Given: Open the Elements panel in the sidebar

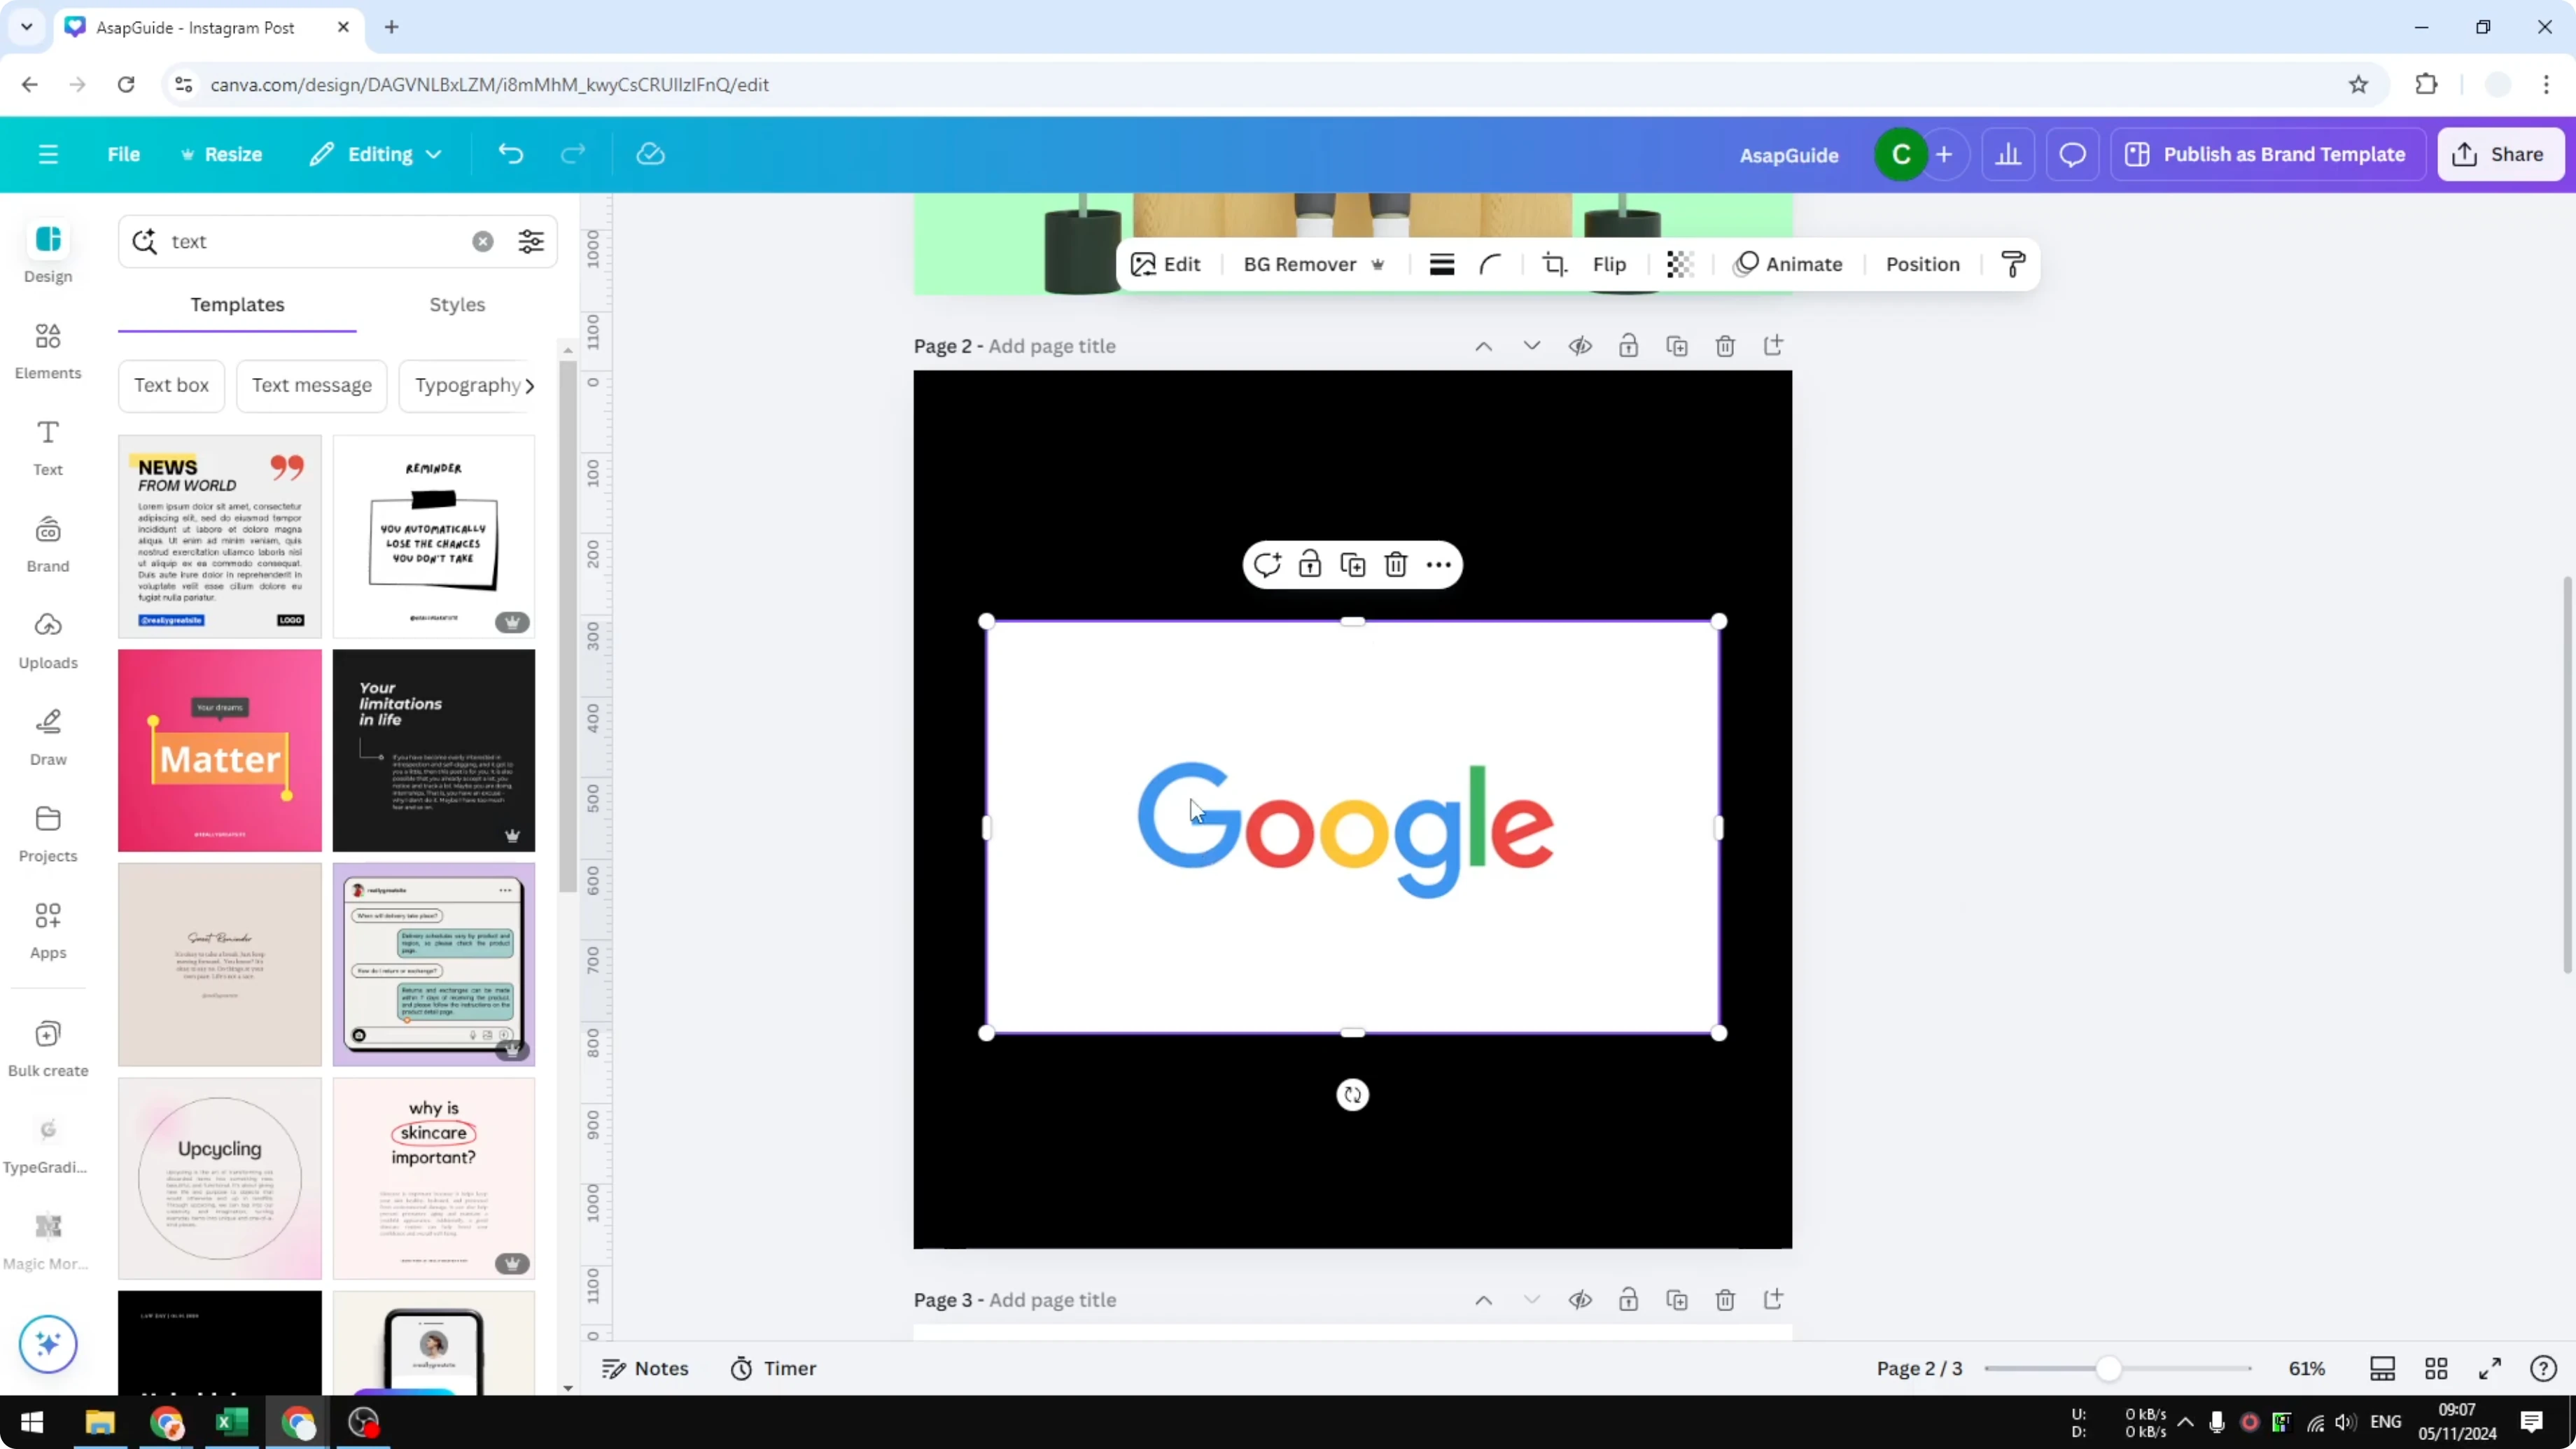Looking at the screenshot, I should [x=48, y=350].
